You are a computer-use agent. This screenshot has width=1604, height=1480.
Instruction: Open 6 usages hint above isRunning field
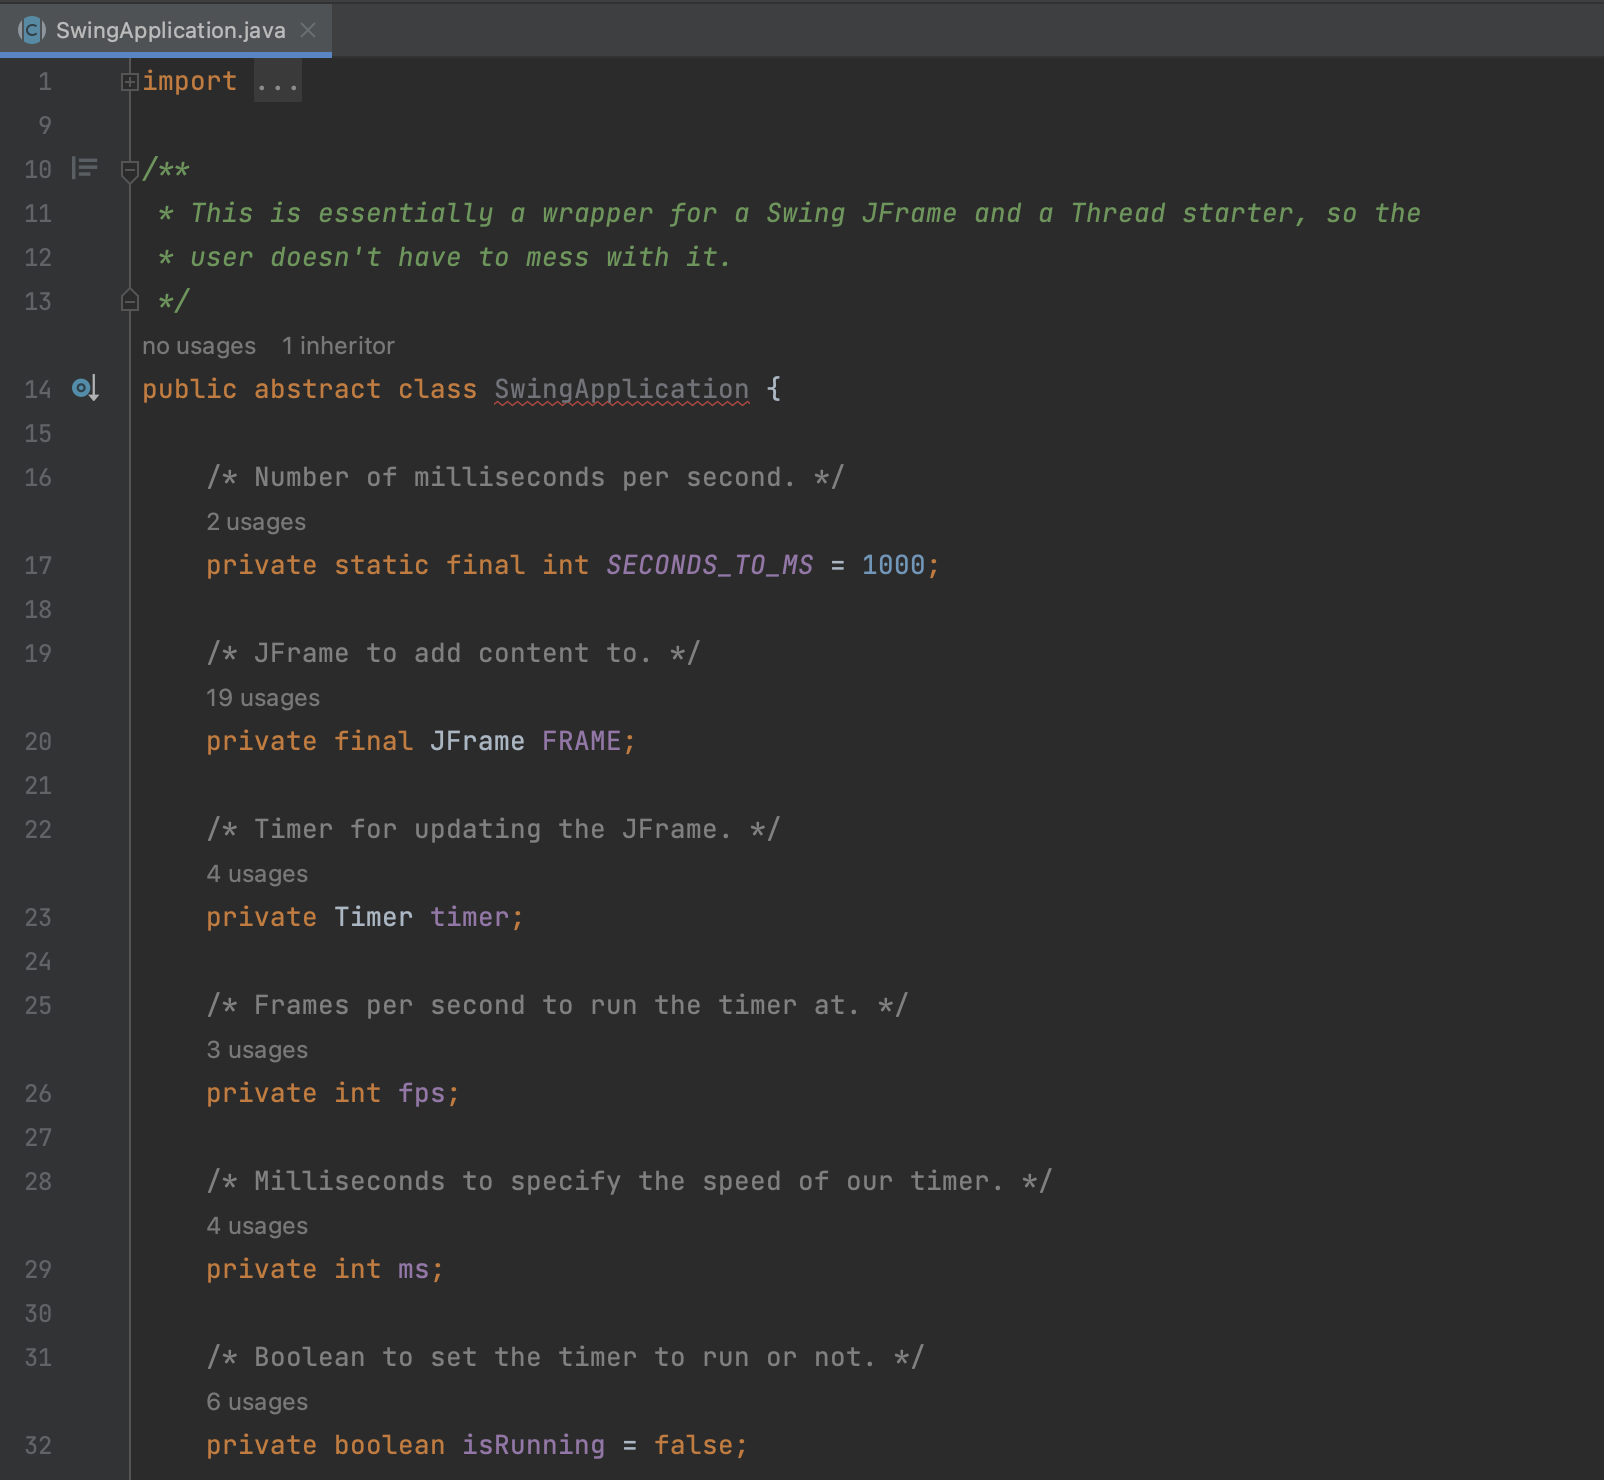click(x=256, y=1401)
